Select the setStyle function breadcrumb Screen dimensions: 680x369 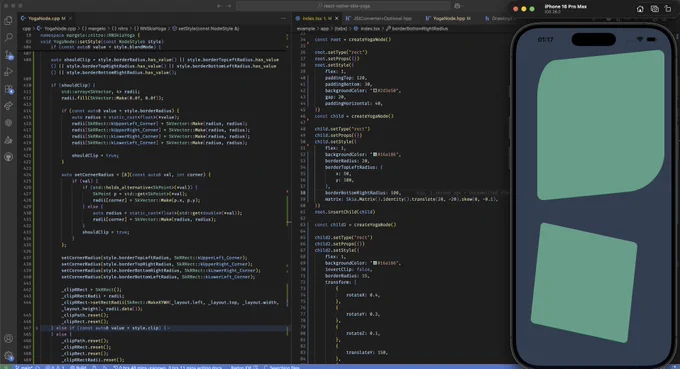click(206, 29)
